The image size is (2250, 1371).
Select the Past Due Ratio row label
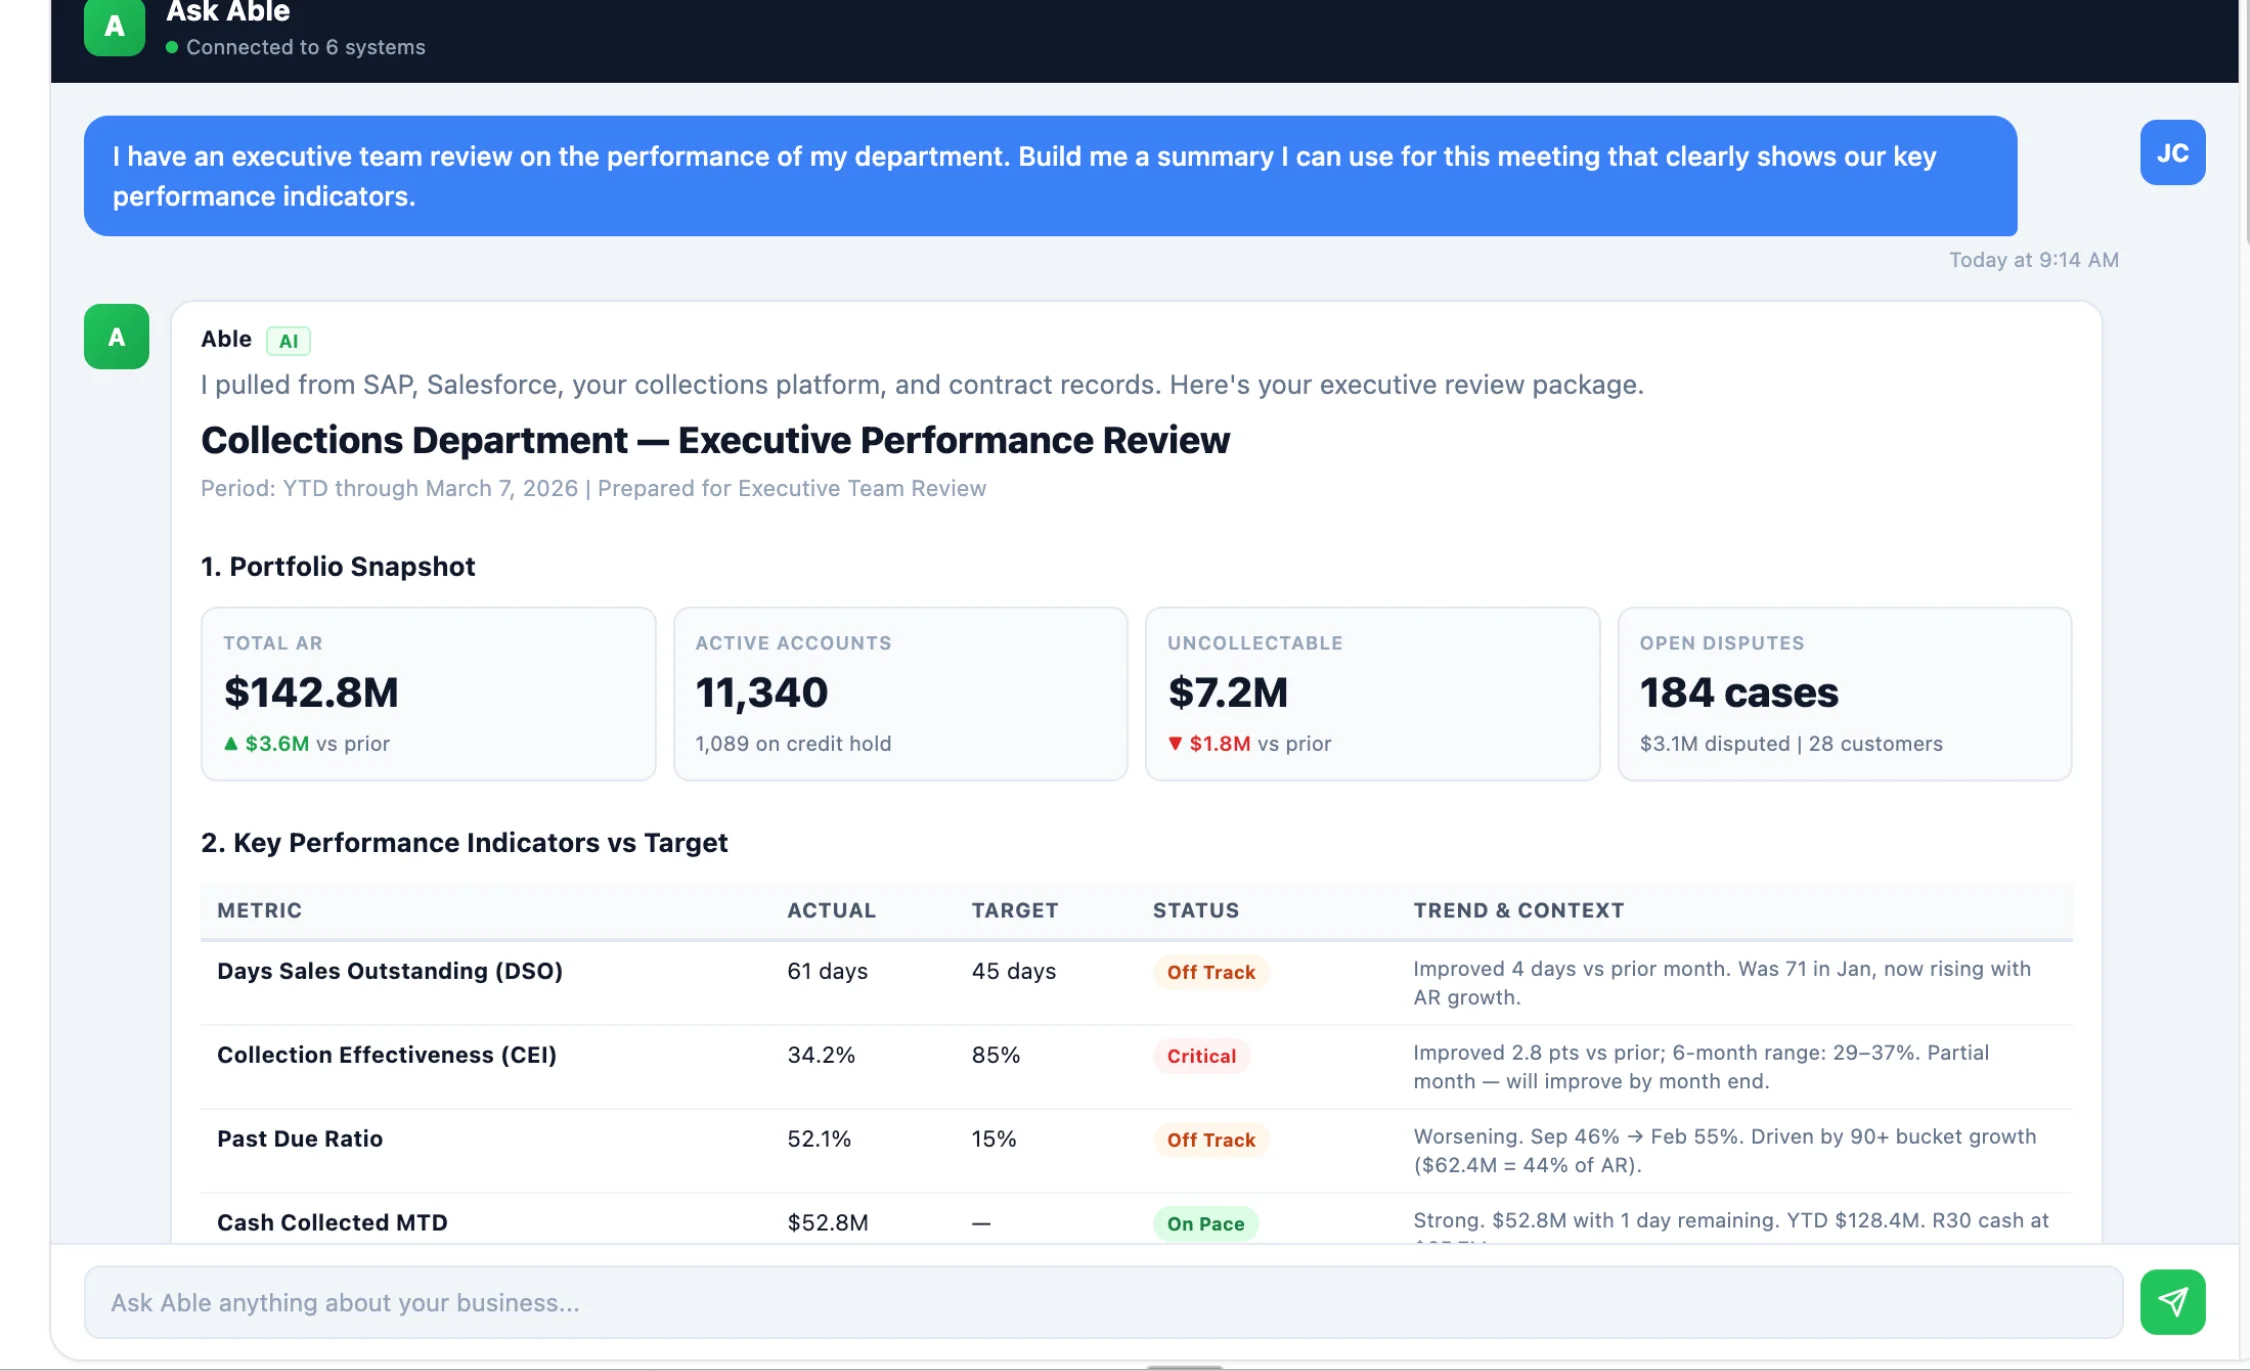tap(299, 1138)
